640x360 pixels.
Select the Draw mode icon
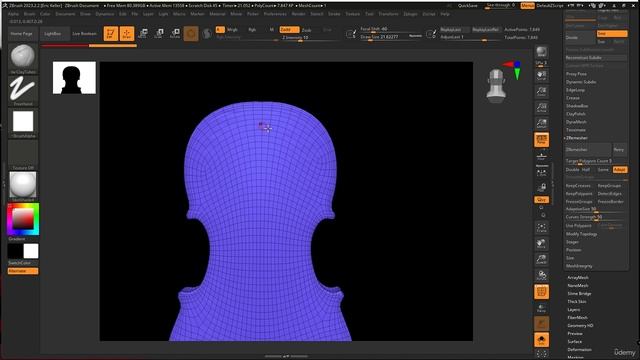(x=127, y=33)
